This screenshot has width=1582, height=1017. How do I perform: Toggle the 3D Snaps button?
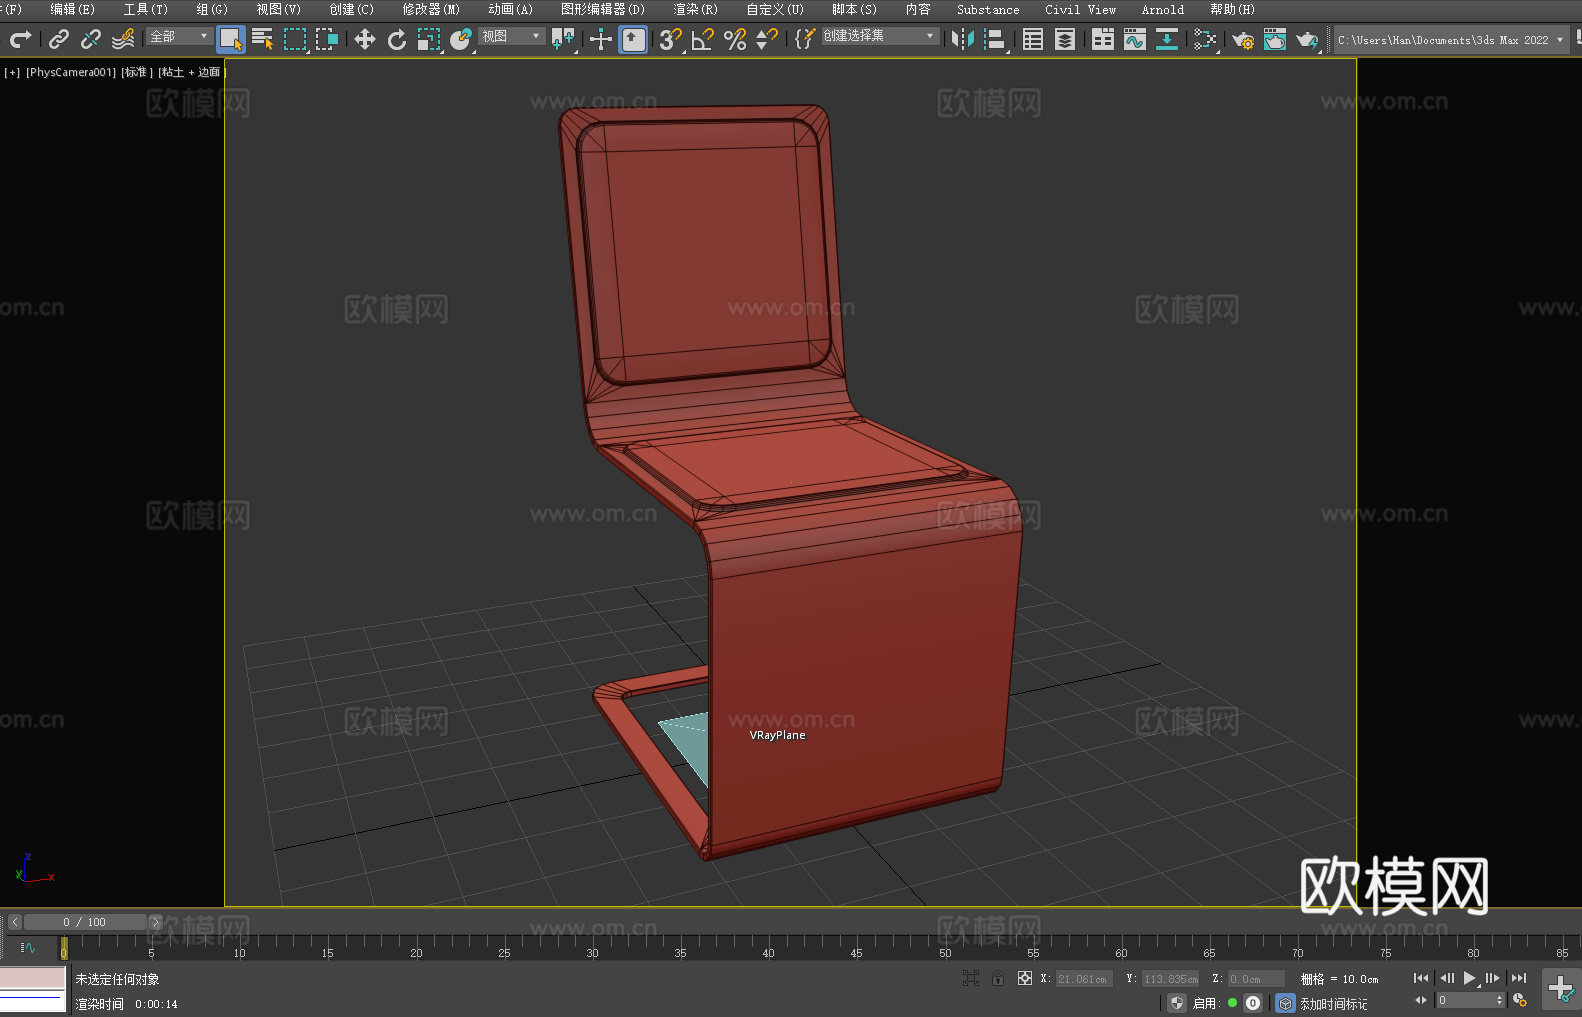pyautogui.click(x=671, y=39)
